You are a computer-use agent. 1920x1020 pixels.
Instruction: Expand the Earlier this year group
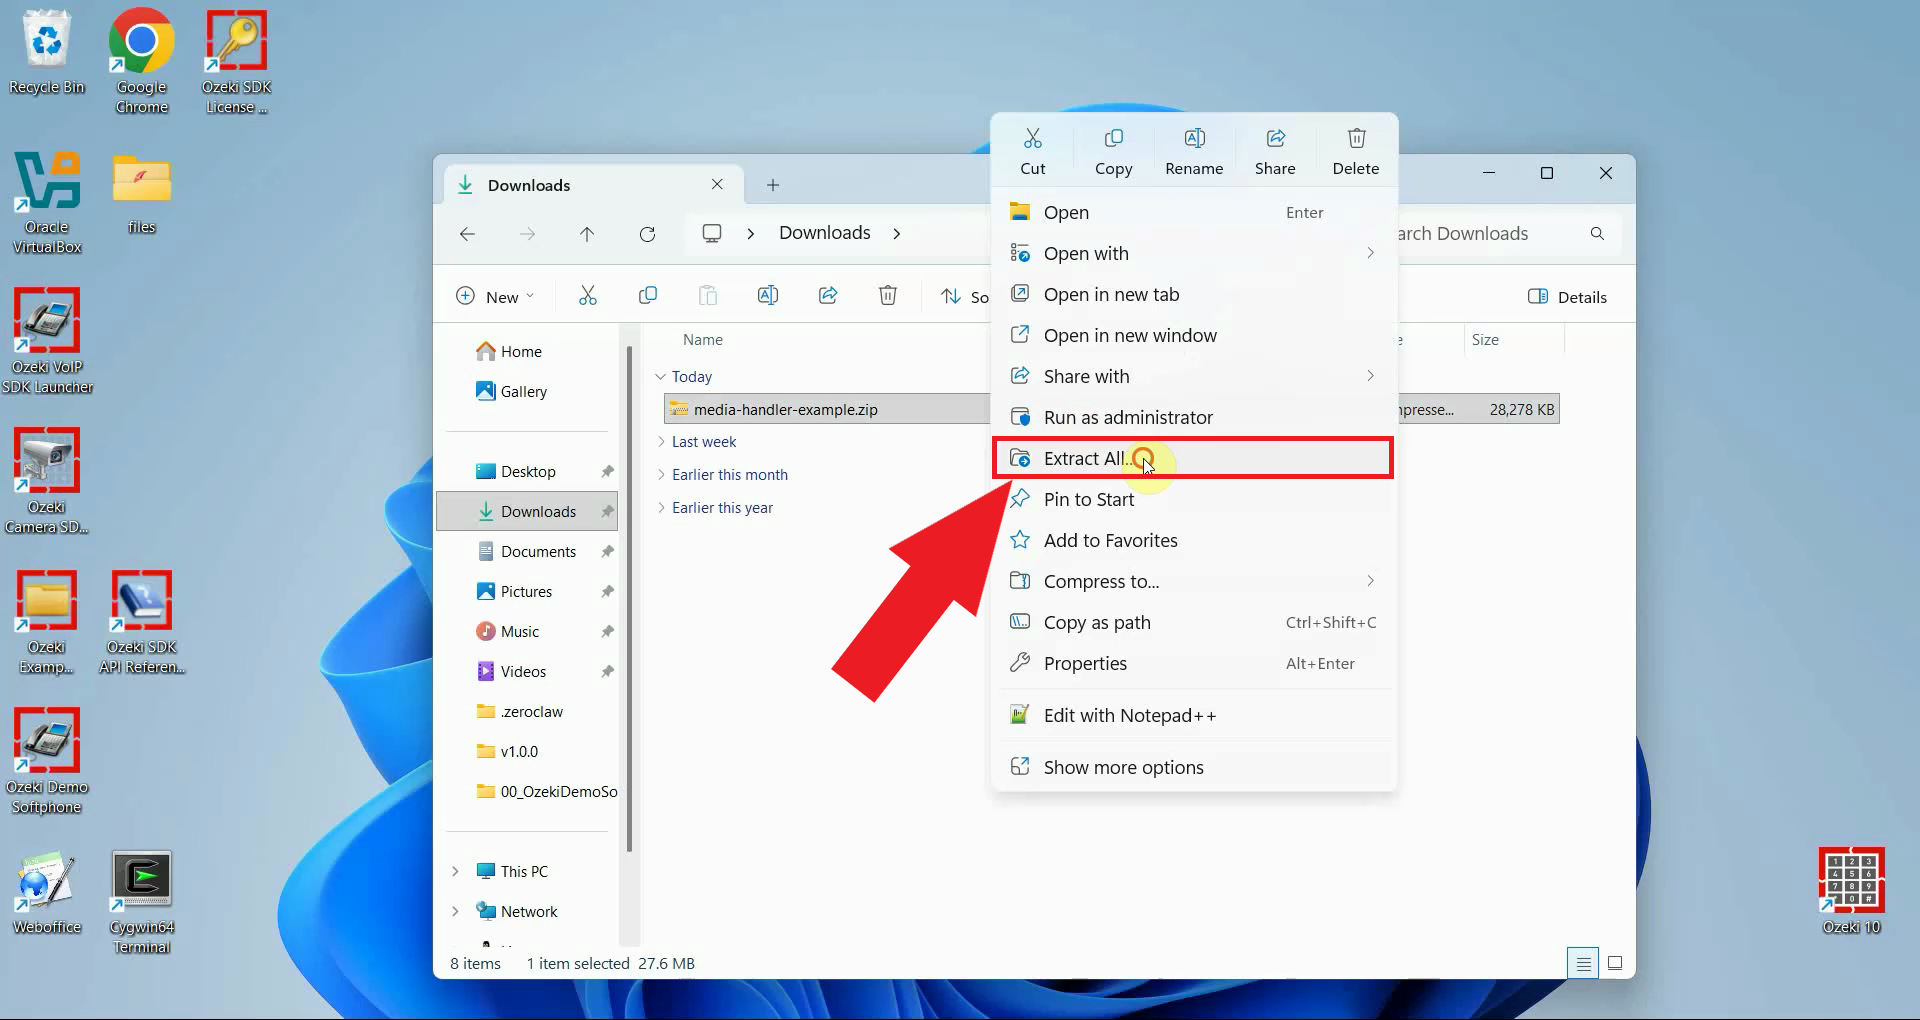(x=661, y=507)
